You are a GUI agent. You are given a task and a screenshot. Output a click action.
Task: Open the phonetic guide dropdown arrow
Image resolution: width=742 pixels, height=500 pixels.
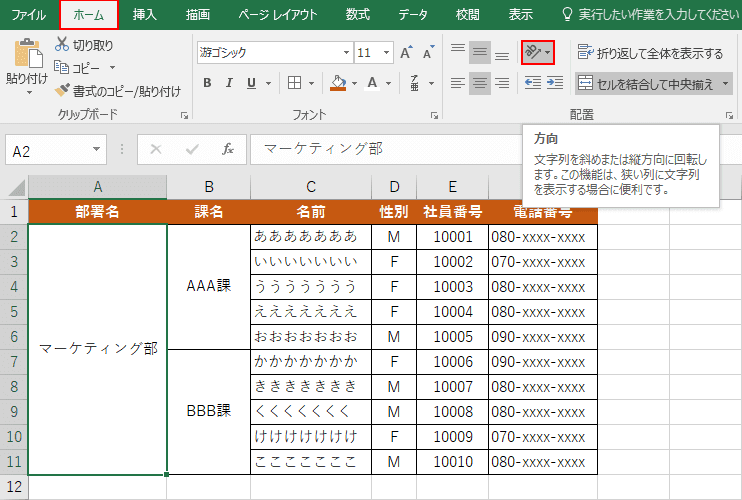coord(432,84)
